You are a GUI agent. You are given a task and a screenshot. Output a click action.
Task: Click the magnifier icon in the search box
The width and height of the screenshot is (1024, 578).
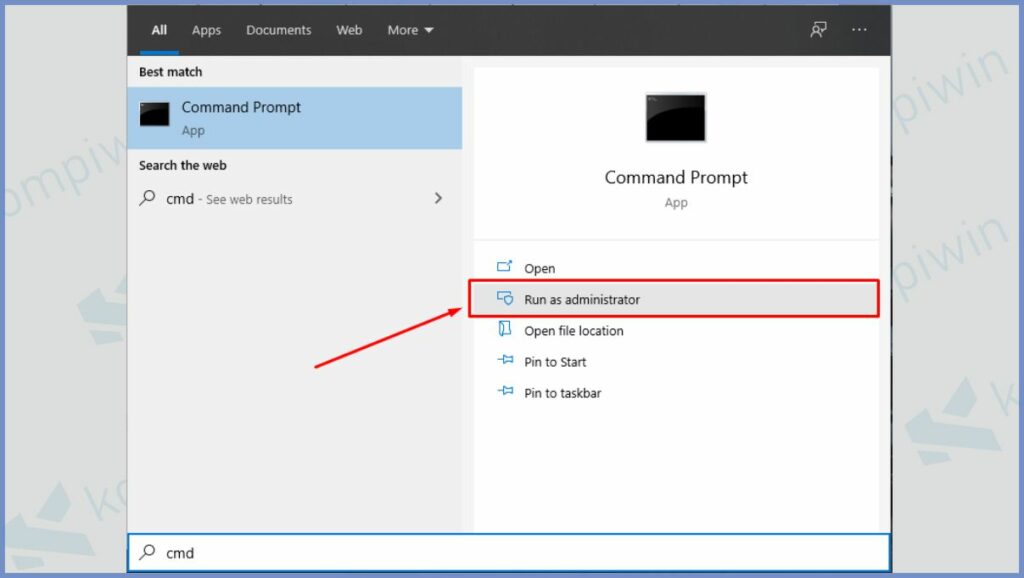click(148, 552)
